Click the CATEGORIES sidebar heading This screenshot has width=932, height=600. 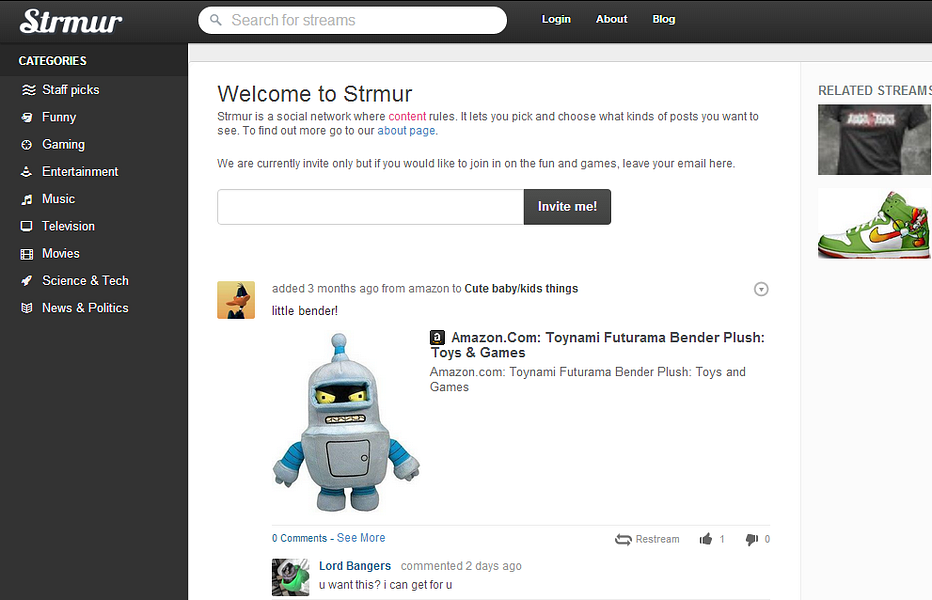pos(52,61)
